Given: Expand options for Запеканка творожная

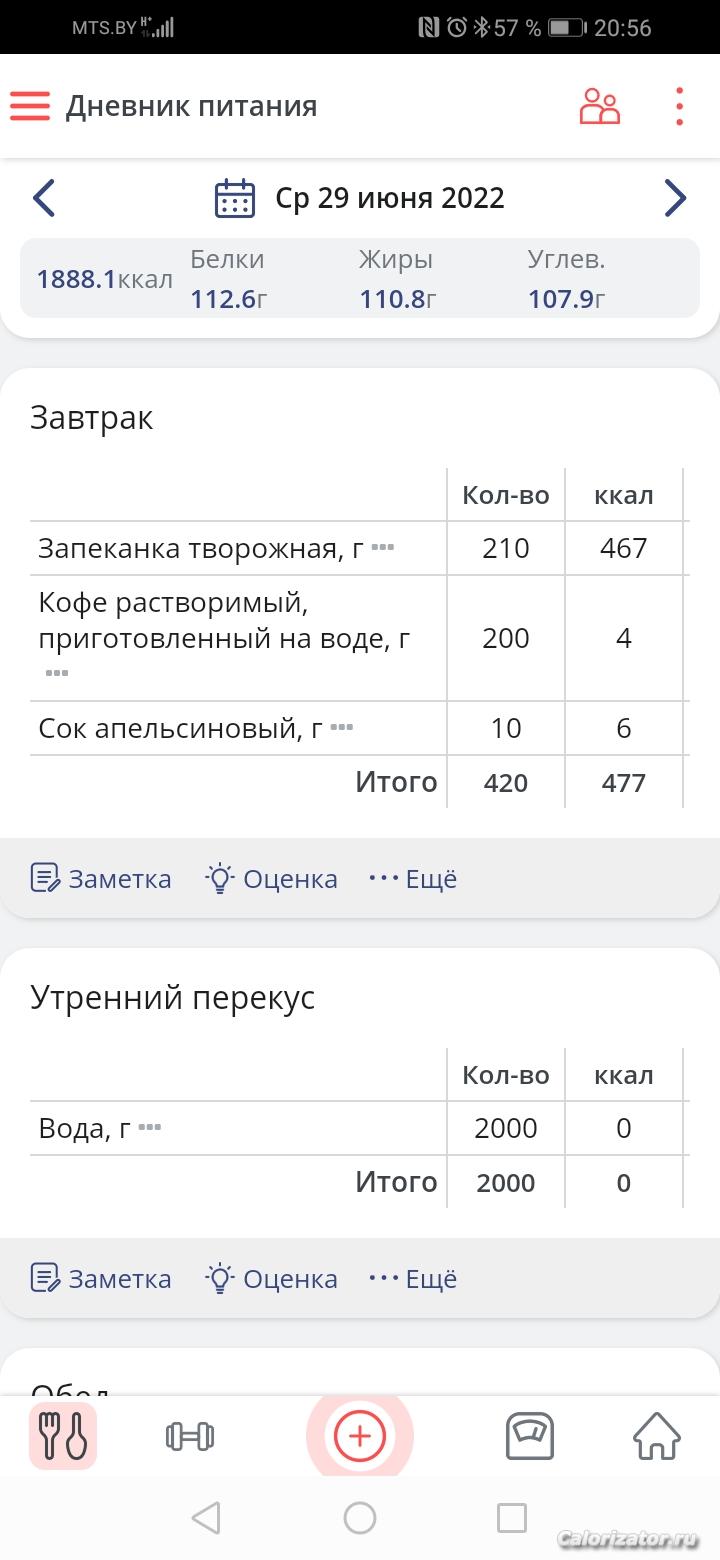Looking at the screenshot, I should click(x=382, y=548).
